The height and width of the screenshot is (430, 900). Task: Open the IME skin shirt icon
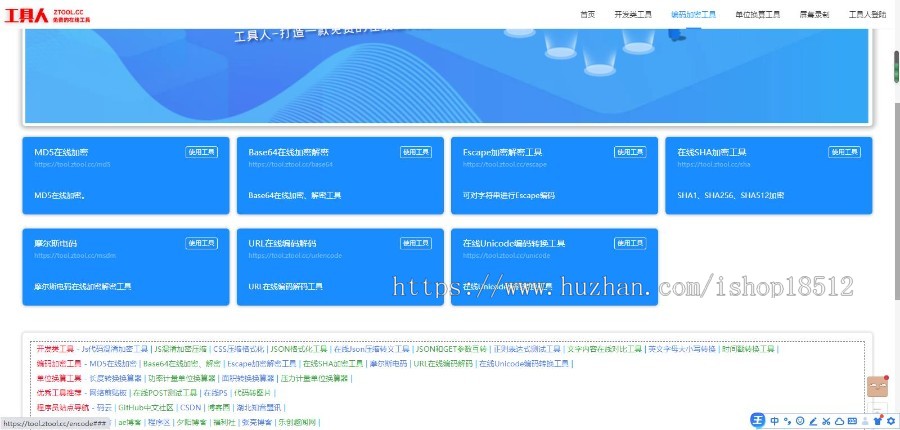[878, 421]
